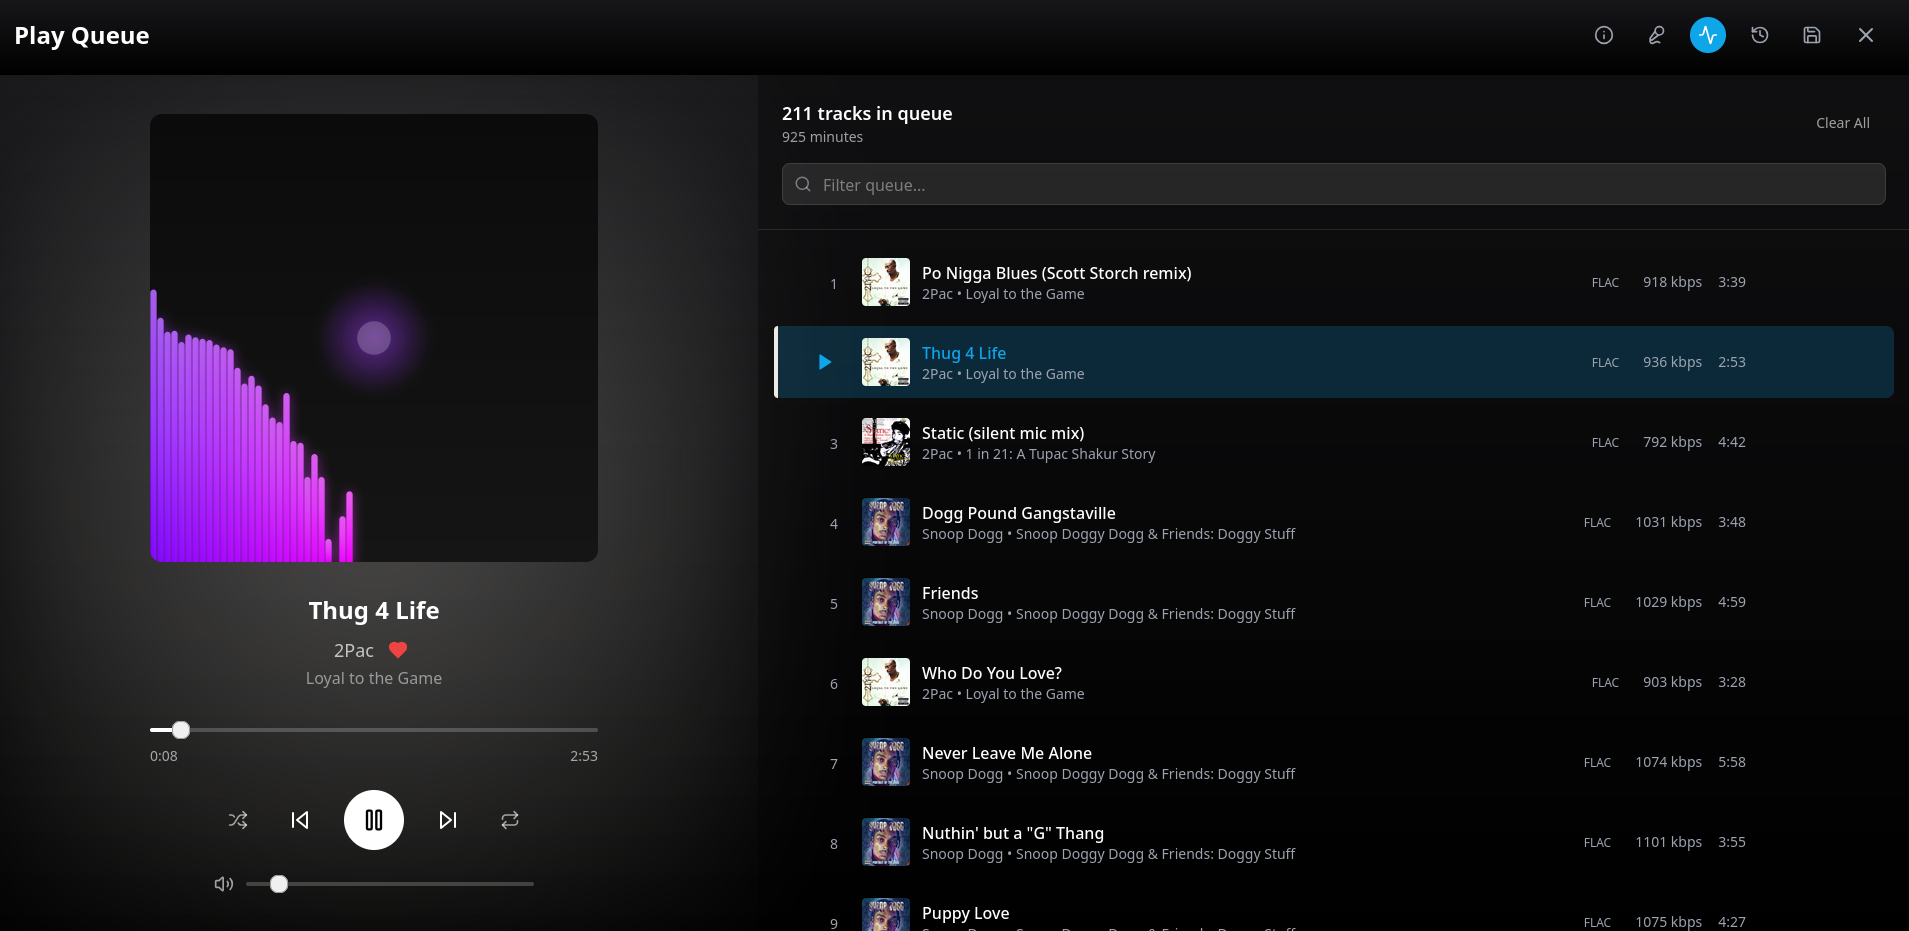The width and height of the screenshot is (1909, 931).
Task: Open play history icon
Action: coord(1760,35)
